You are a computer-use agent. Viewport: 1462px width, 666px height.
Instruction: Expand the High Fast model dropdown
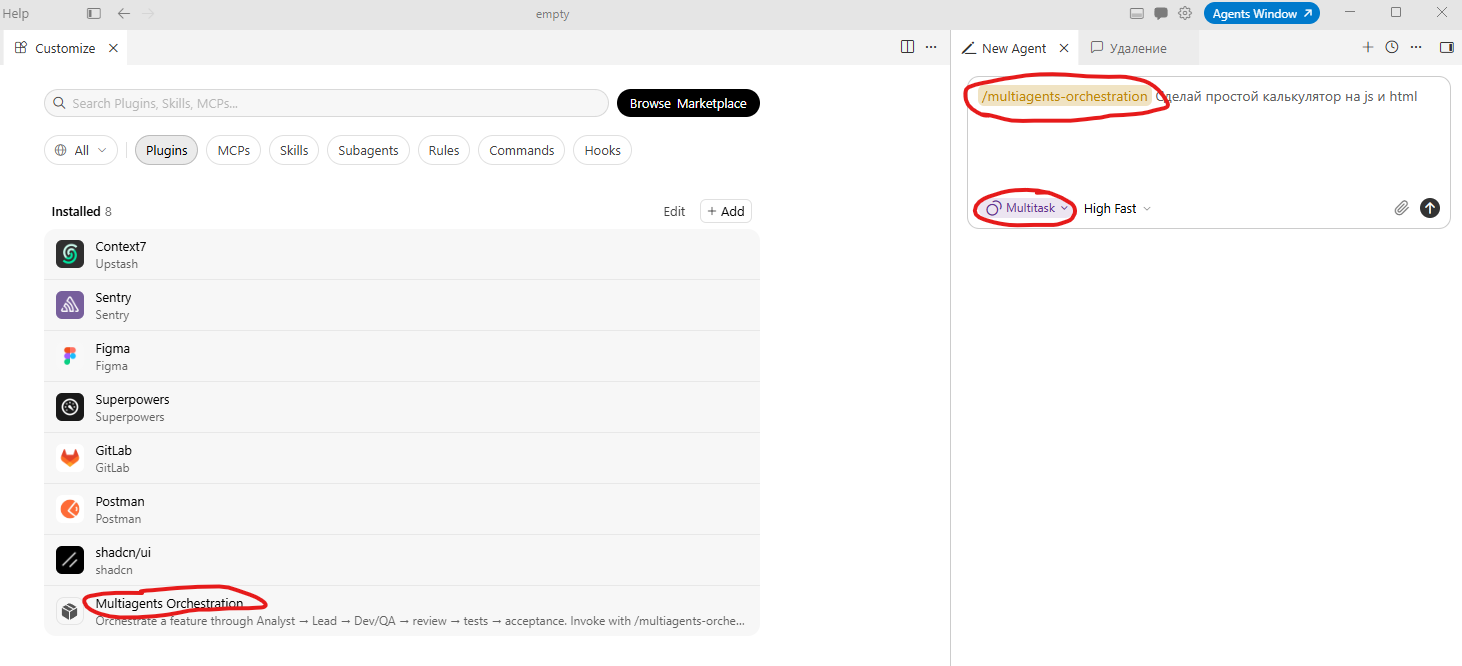[1117, 209]
